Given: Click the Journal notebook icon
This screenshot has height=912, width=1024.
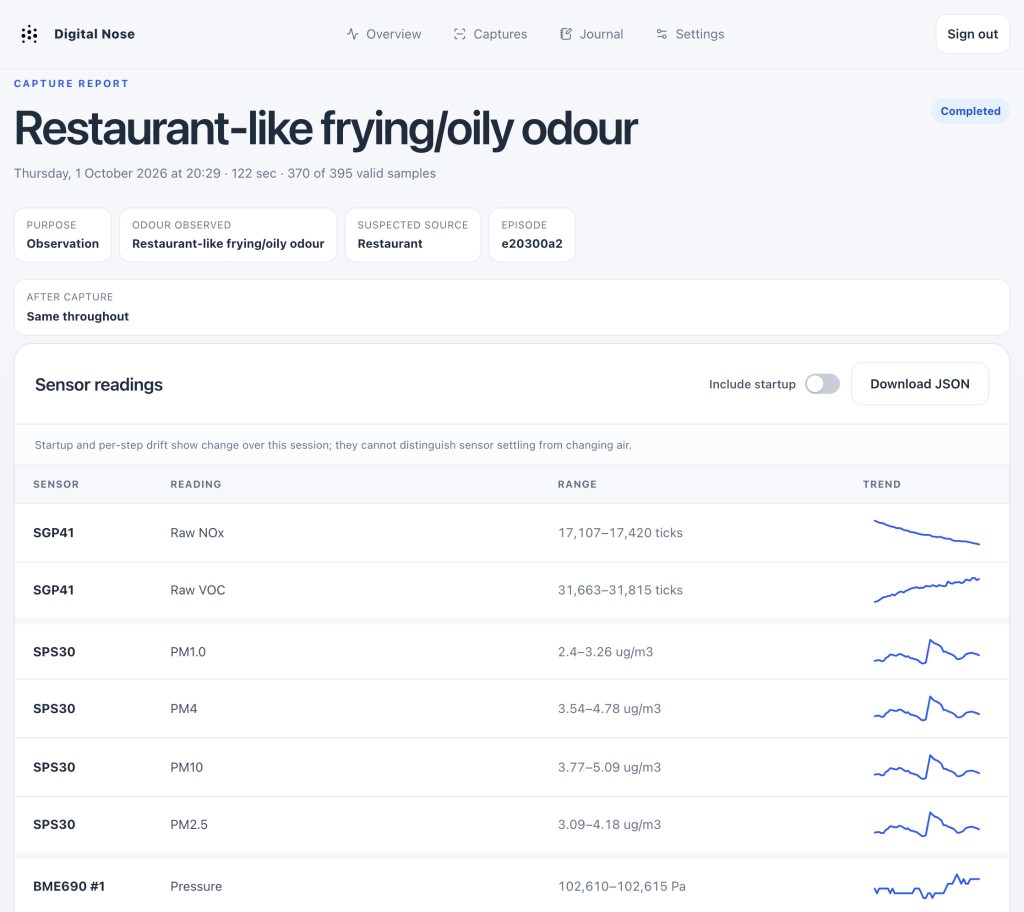Looking at the screenshot, I should [x=566, y=34].
